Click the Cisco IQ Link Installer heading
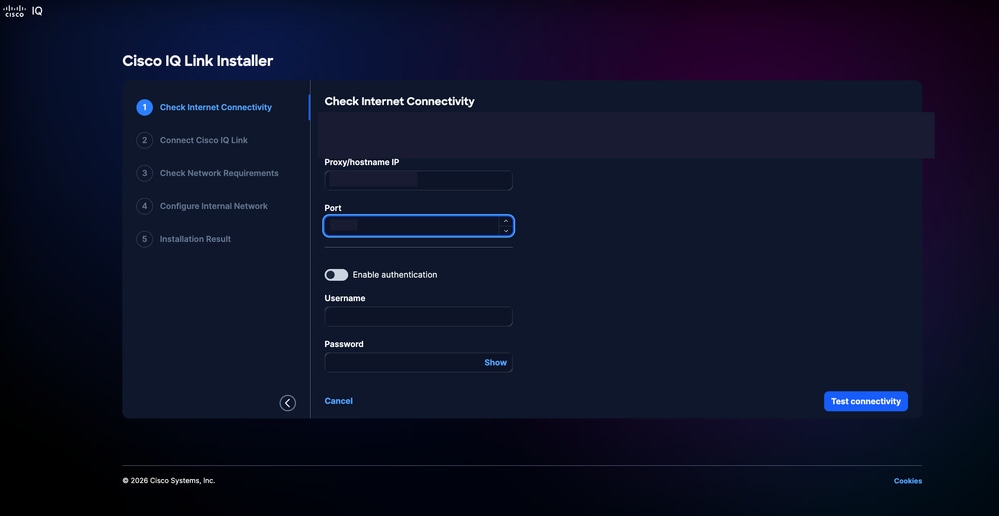The width and height of the screenshot is (999, 516). tap(198, 61)
